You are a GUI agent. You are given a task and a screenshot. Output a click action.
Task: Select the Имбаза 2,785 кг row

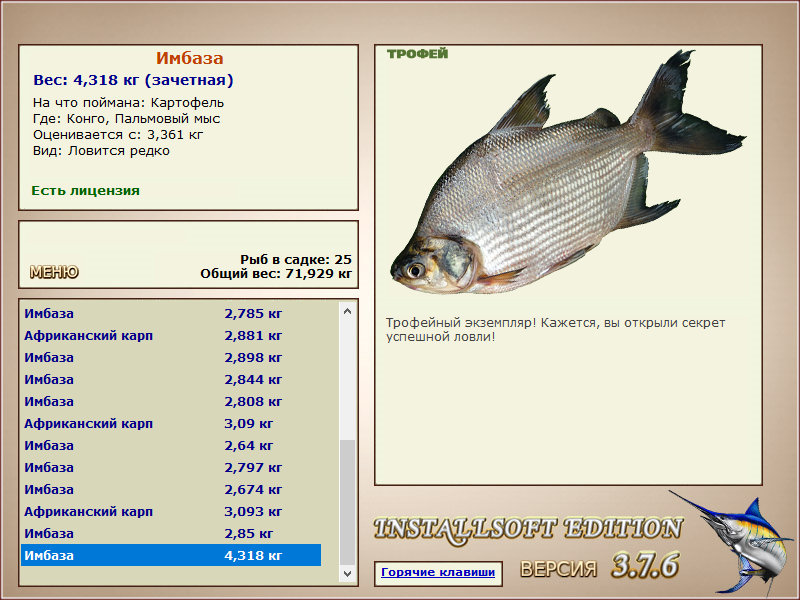171,313
